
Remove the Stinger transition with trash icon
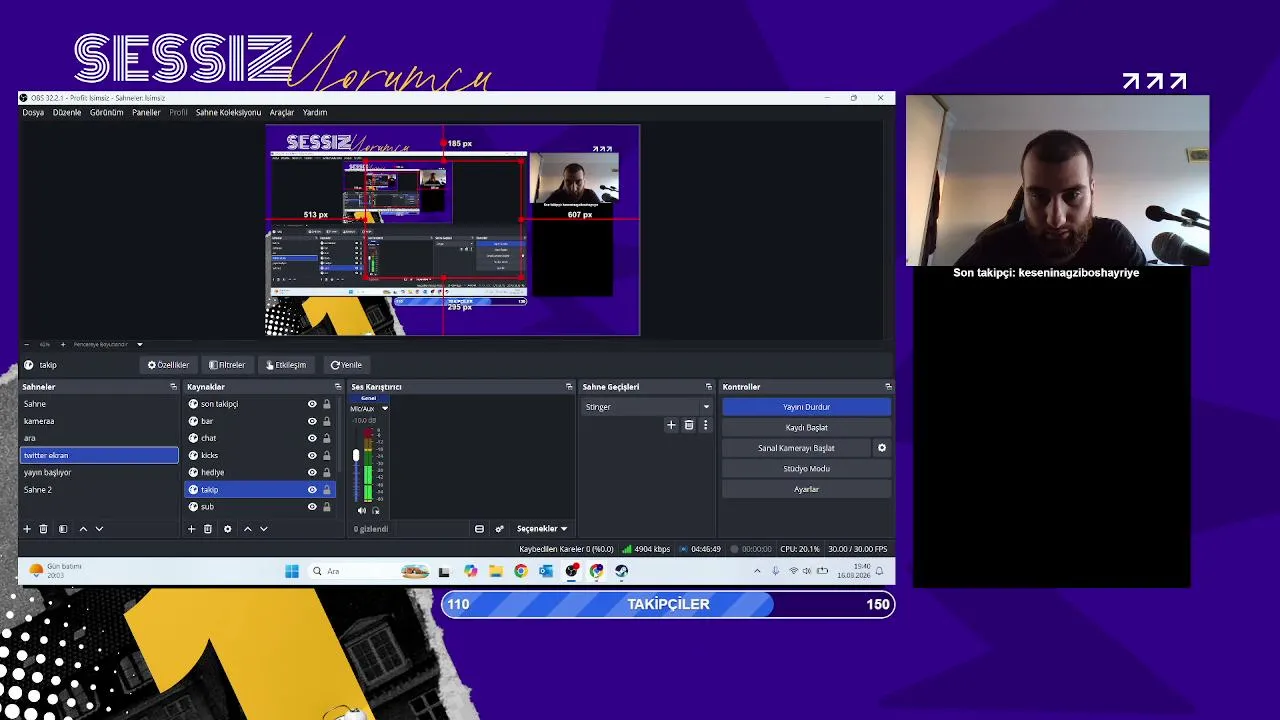689,425
